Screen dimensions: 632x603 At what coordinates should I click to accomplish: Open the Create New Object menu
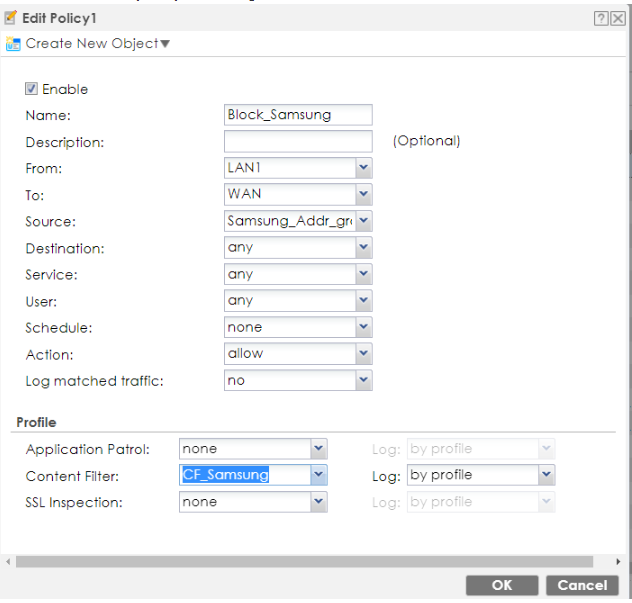pyautogui.click(x=97, y=44)
